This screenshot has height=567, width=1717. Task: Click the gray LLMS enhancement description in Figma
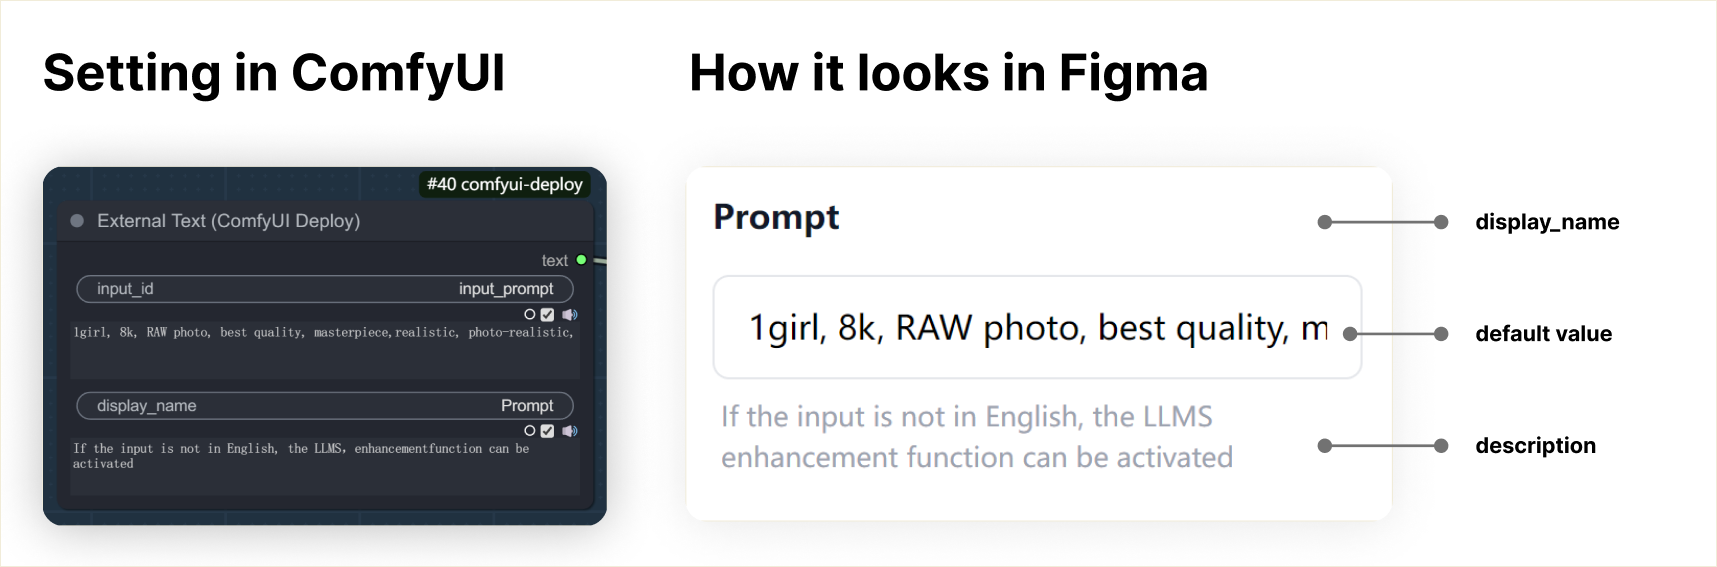click(977, 437)
